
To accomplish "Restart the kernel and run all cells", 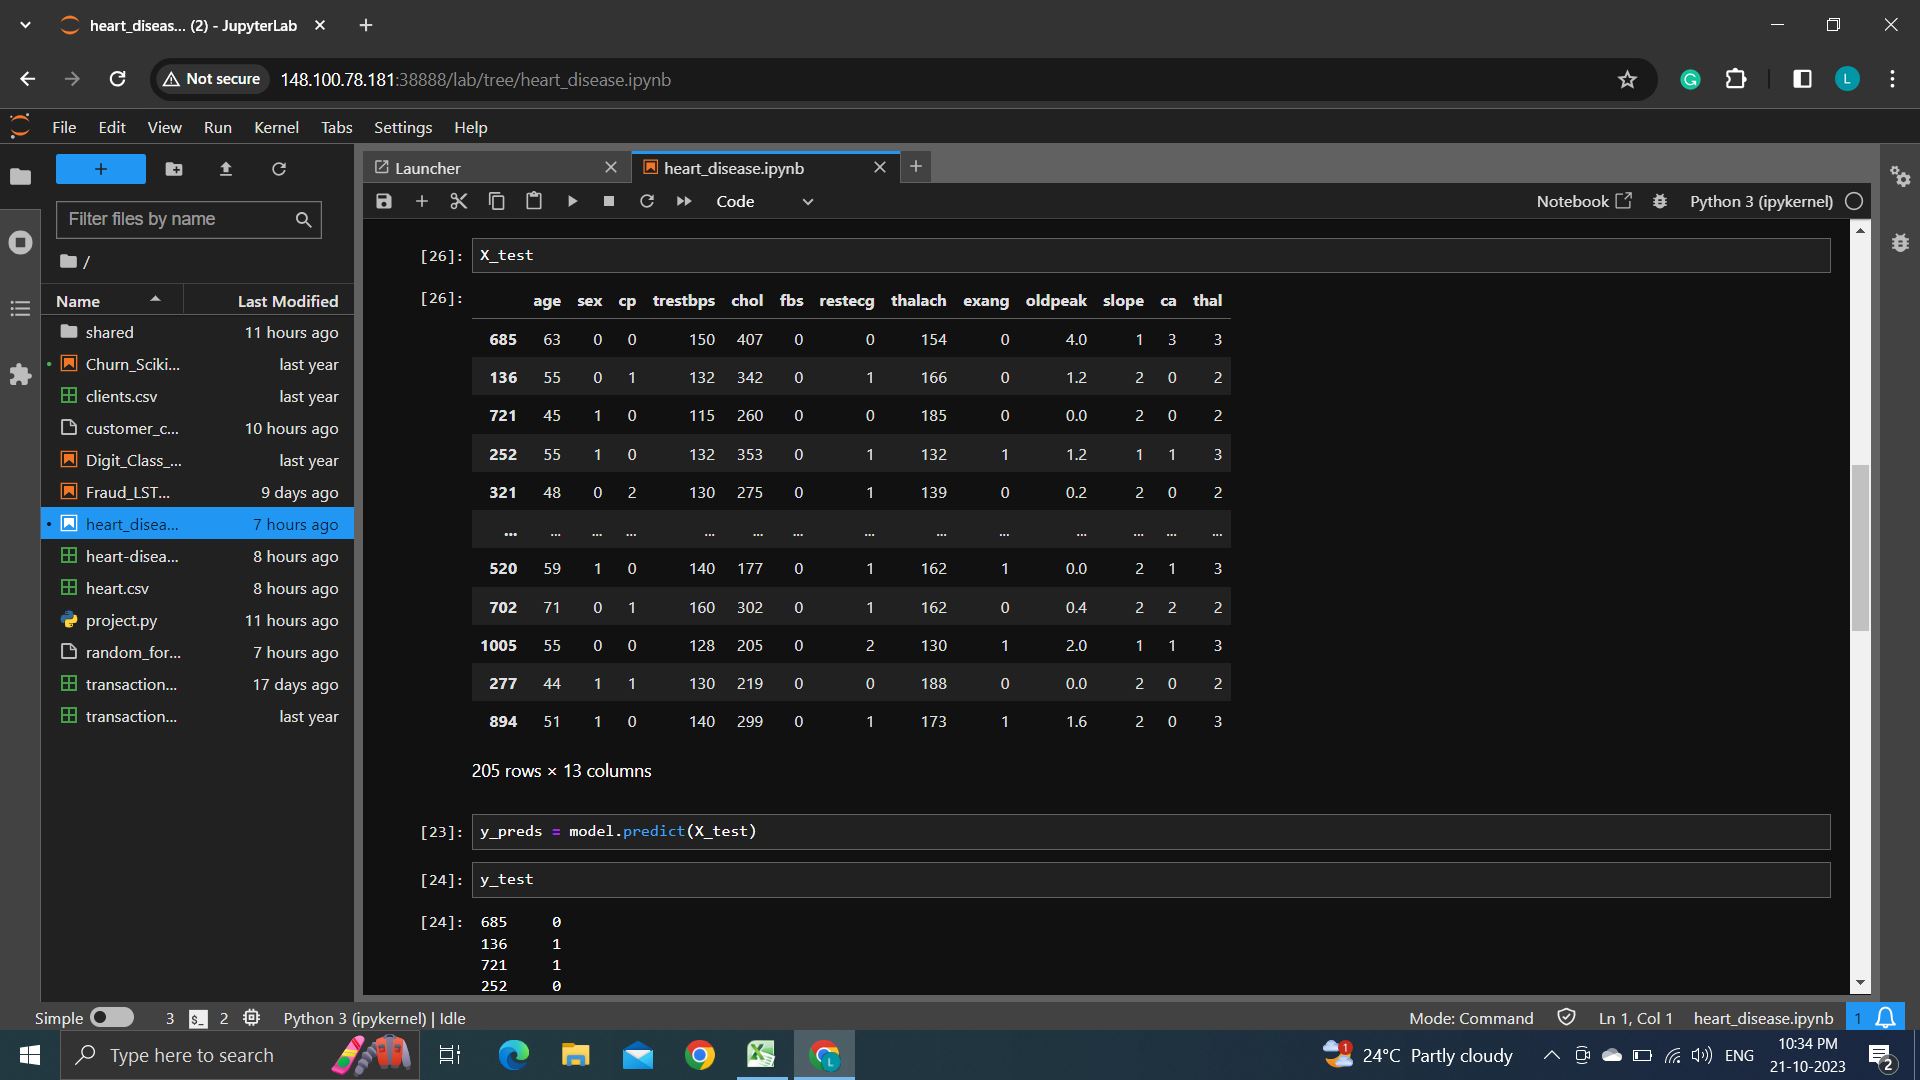I will (684, 201).
